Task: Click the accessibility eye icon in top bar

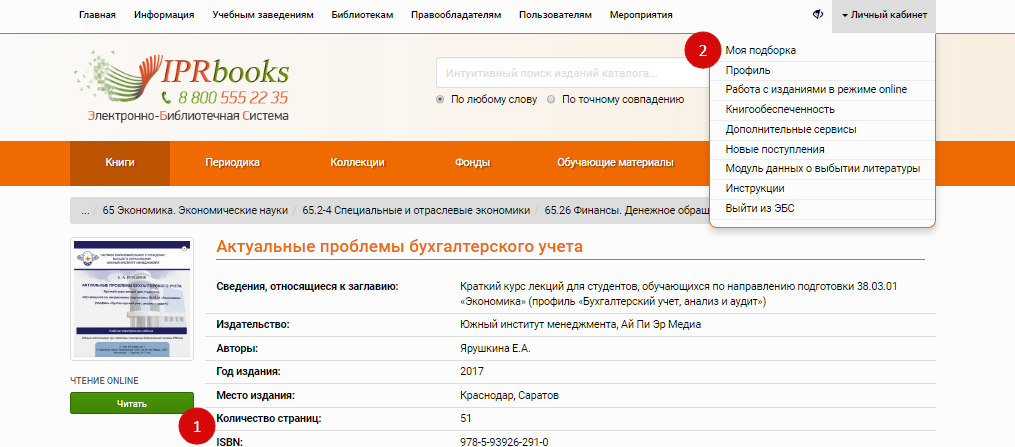Action: [x=818, y=15]
